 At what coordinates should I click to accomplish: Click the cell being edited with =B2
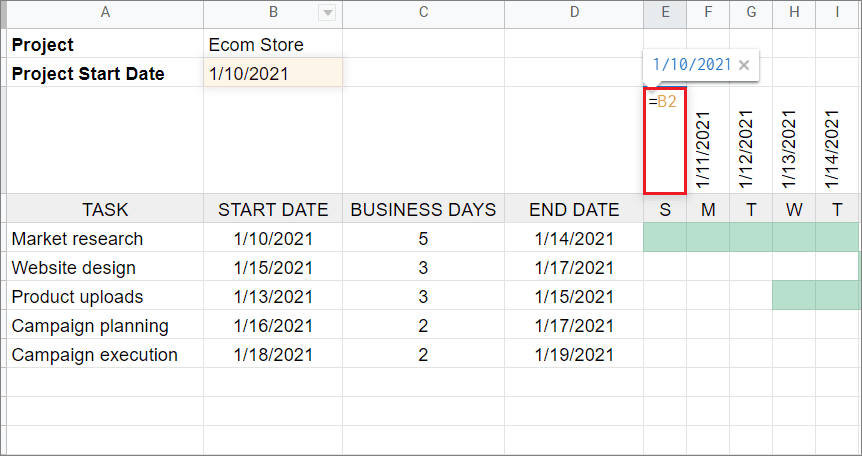(664, 140)
